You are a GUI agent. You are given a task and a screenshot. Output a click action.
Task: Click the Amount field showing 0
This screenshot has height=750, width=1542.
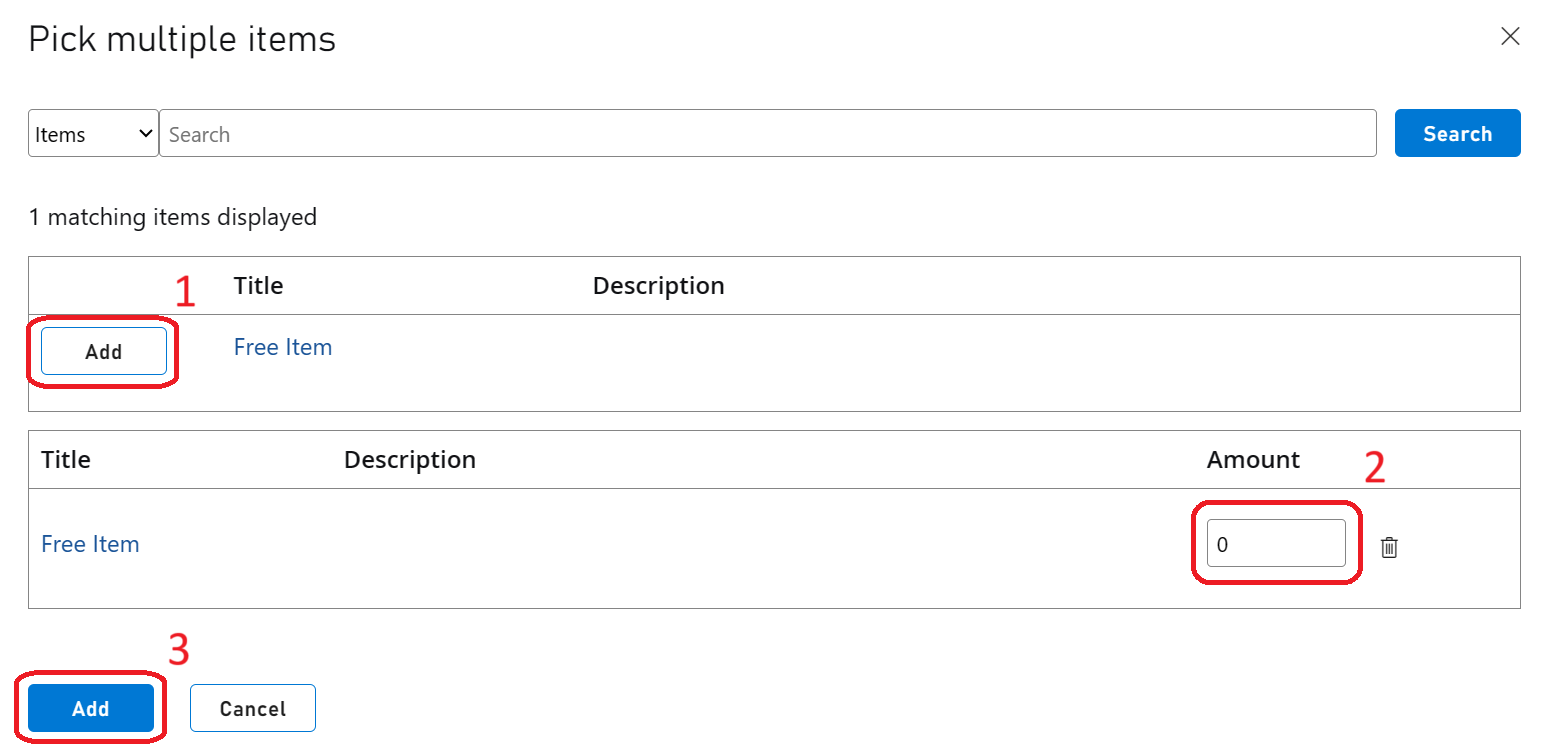click(1276, 542)
